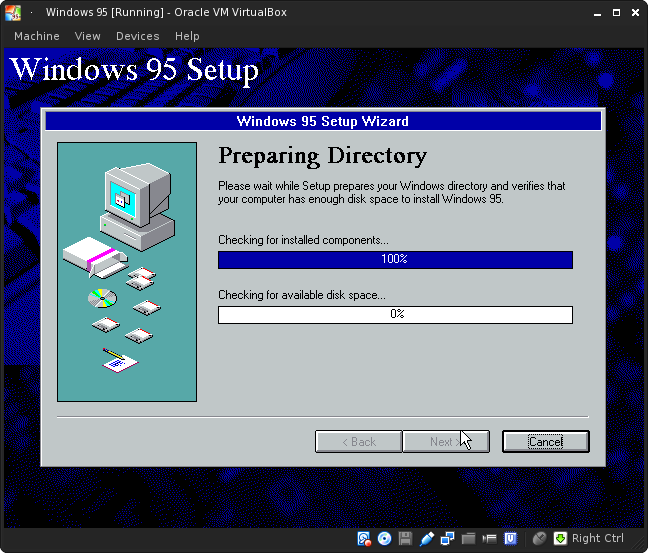The height and width of the screenshot is (553, 648).
Task: Click the Preparing Directory heading
Action: click(x=322, y=156)
